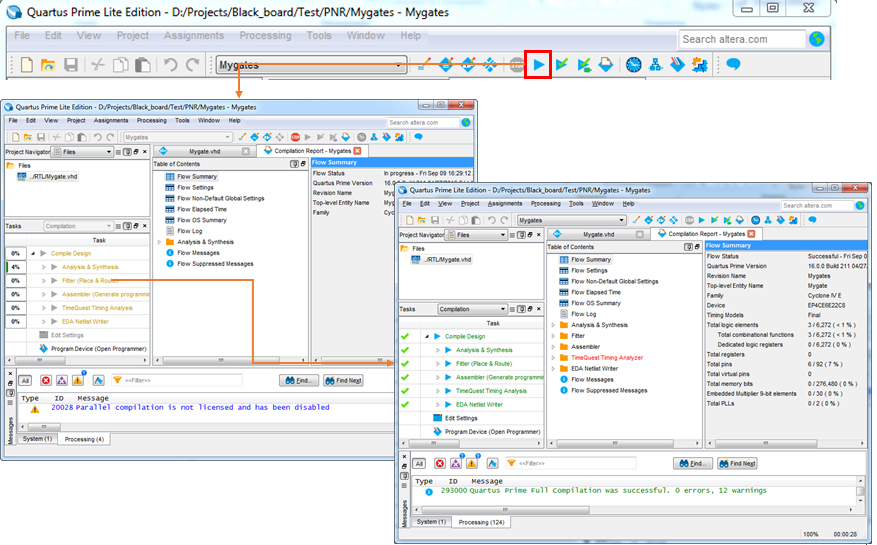Click Find Next button in successful window messages

(737, 463)
